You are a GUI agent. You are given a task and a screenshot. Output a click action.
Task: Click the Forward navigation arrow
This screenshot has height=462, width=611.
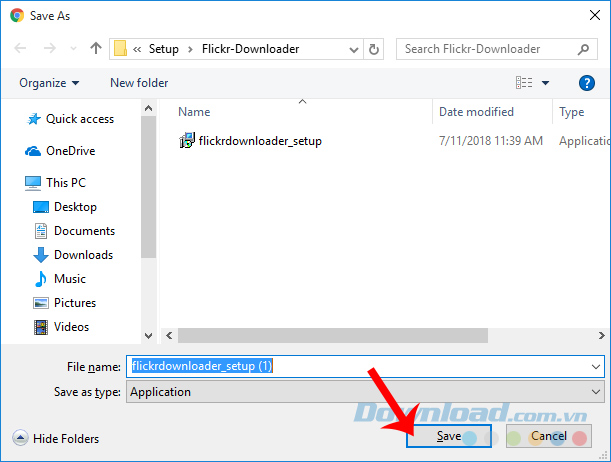[x=49, y=48]
